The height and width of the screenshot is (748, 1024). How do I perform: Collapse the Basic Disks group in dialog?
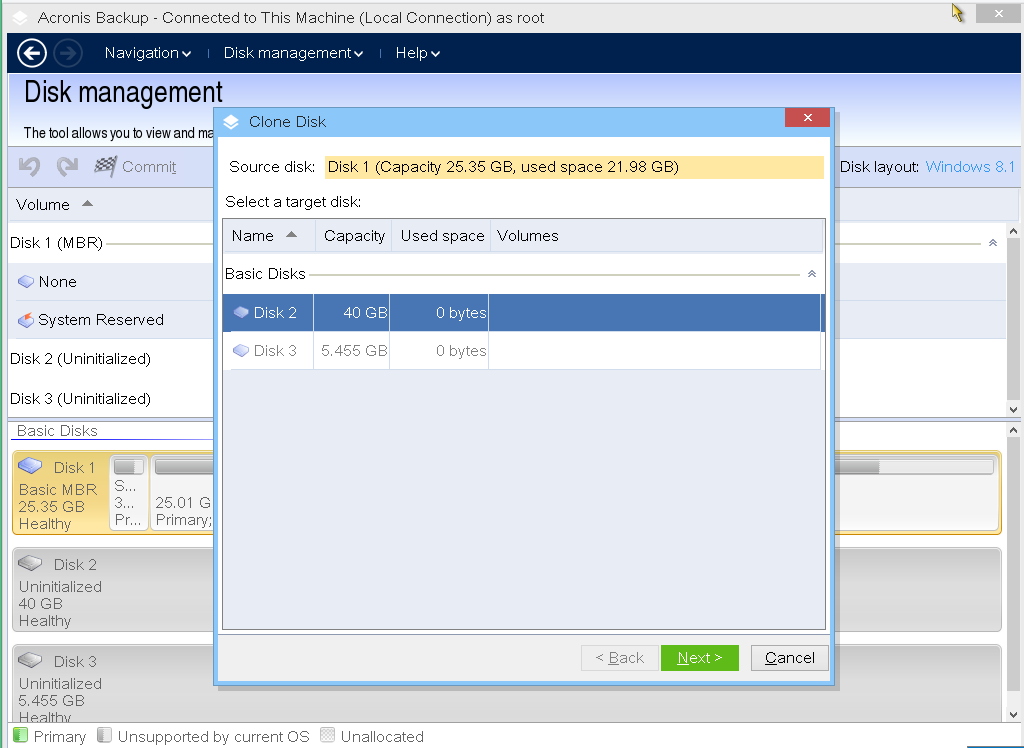pos(812,274)
